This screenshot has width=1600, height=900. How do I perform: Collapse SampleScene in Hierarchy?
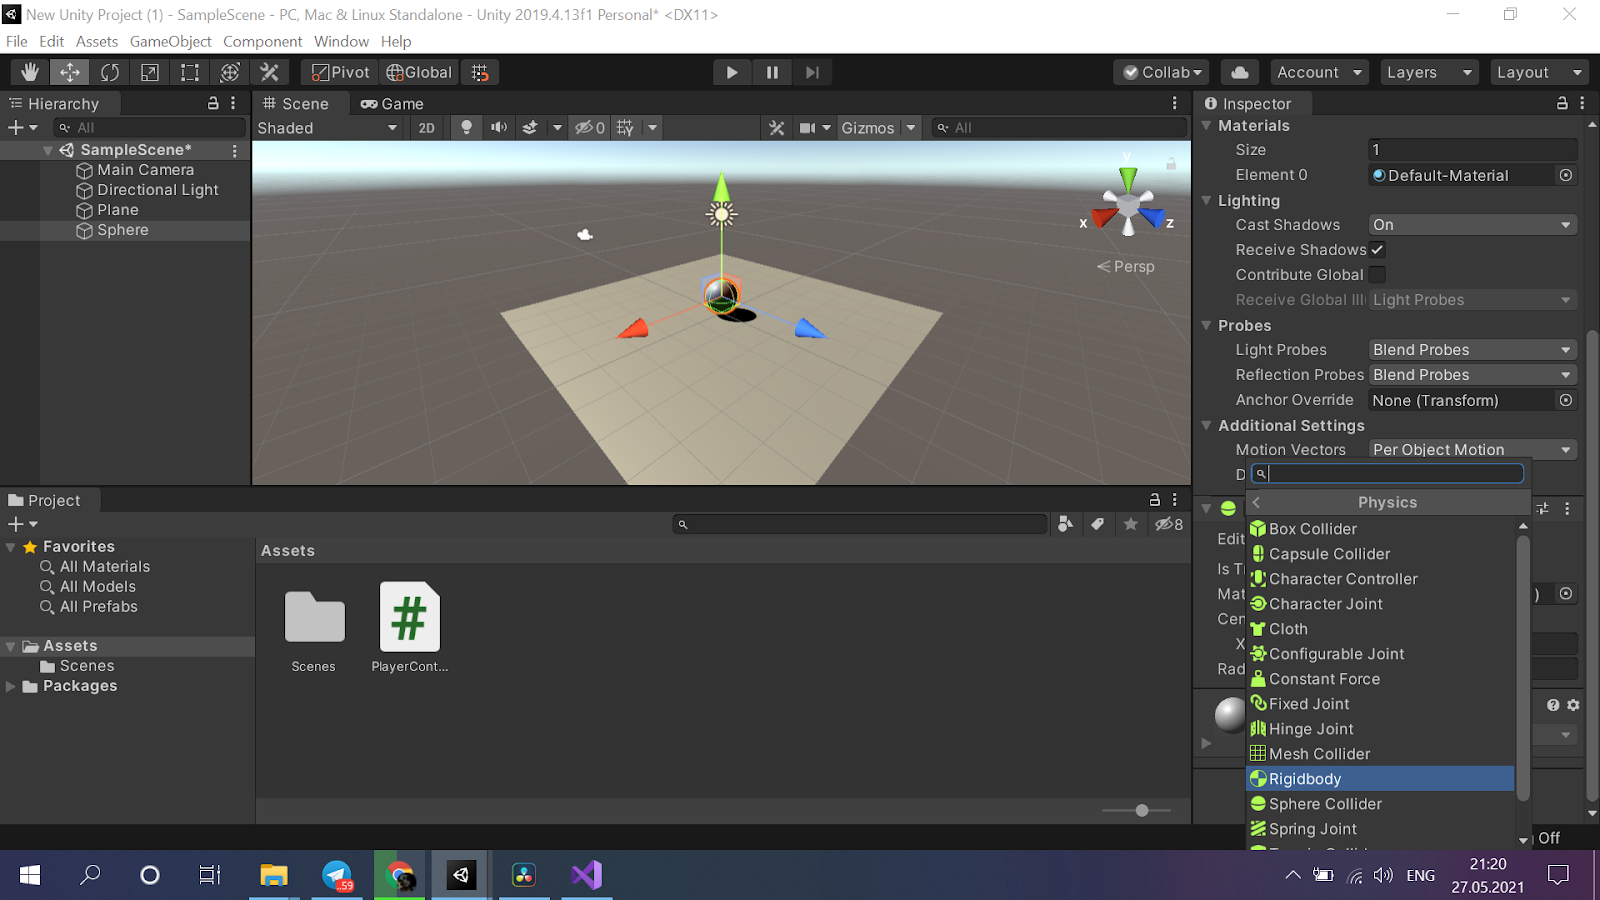coord(48,150)
